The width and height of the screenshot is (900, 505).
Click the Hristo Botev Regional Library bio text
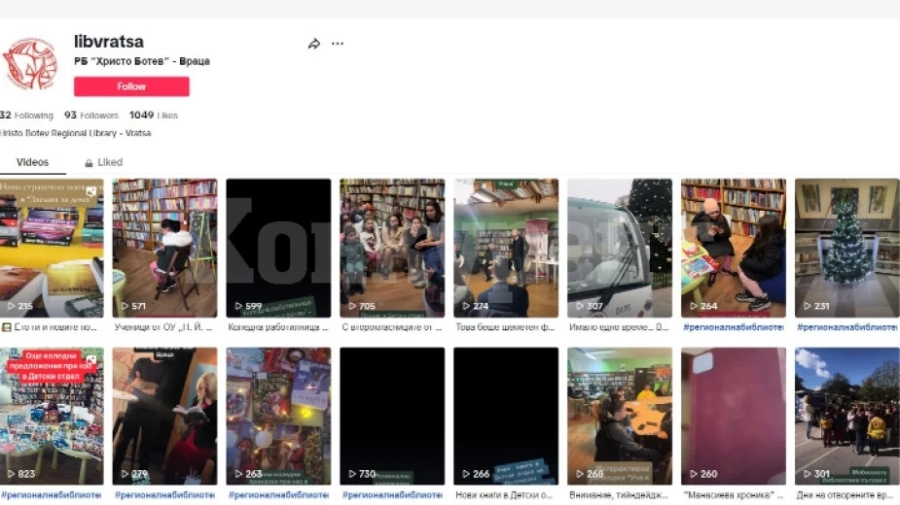(76, 133)
